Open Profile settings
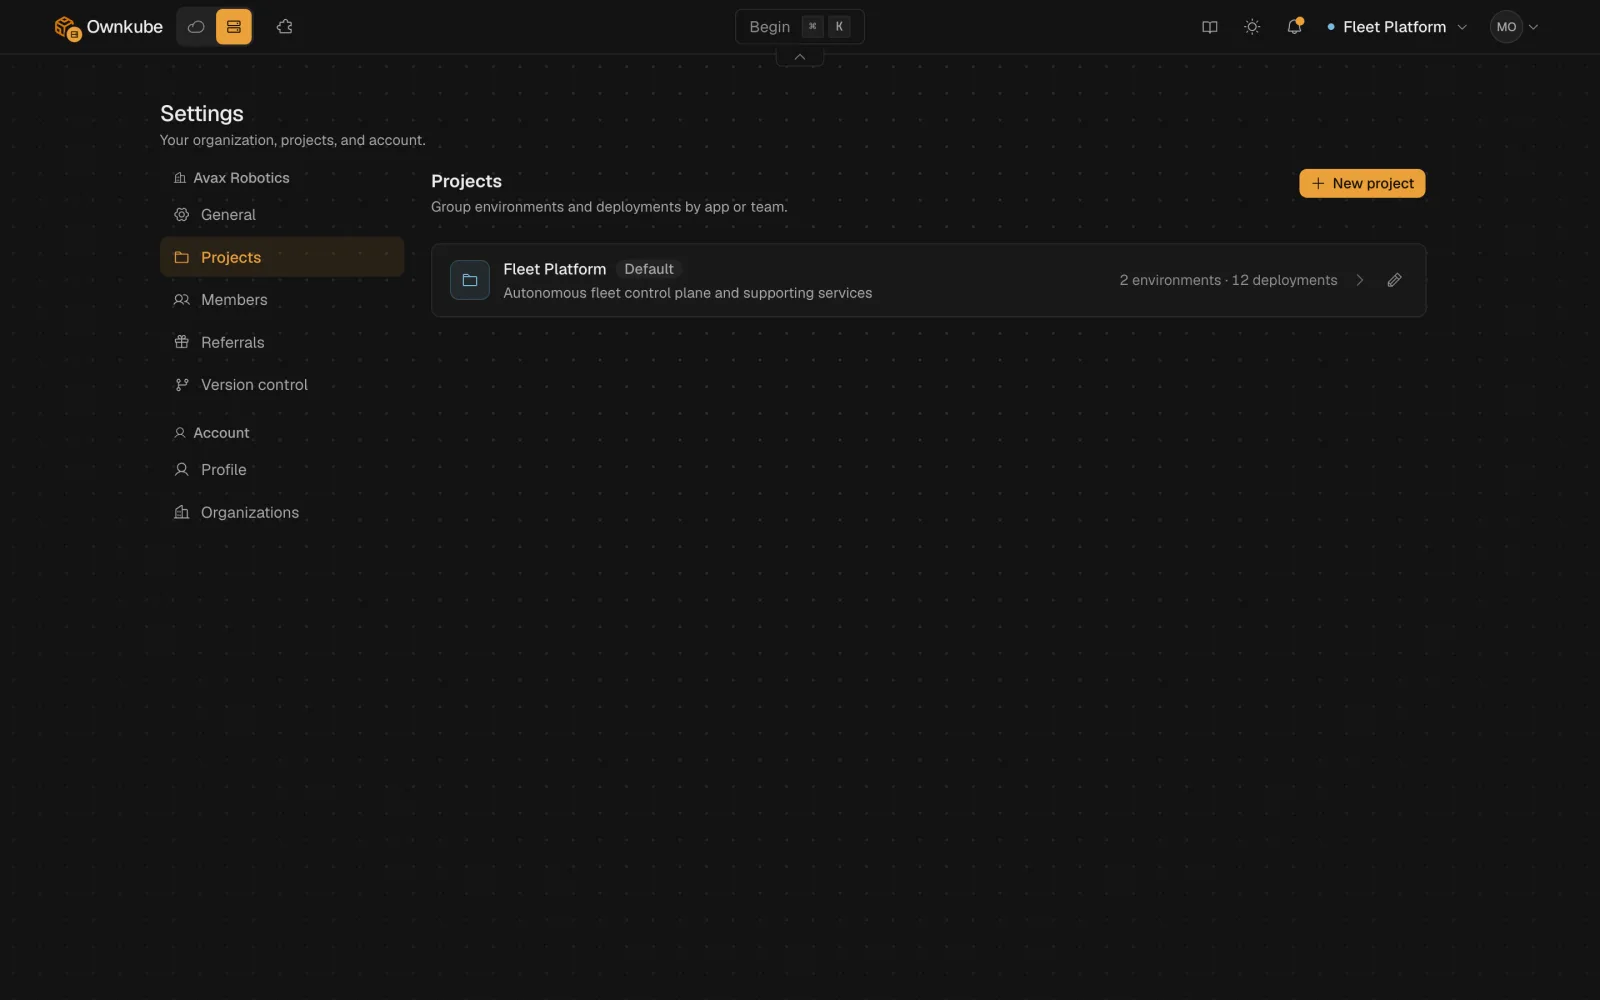1600x1000 pixels. pos(282,470)
